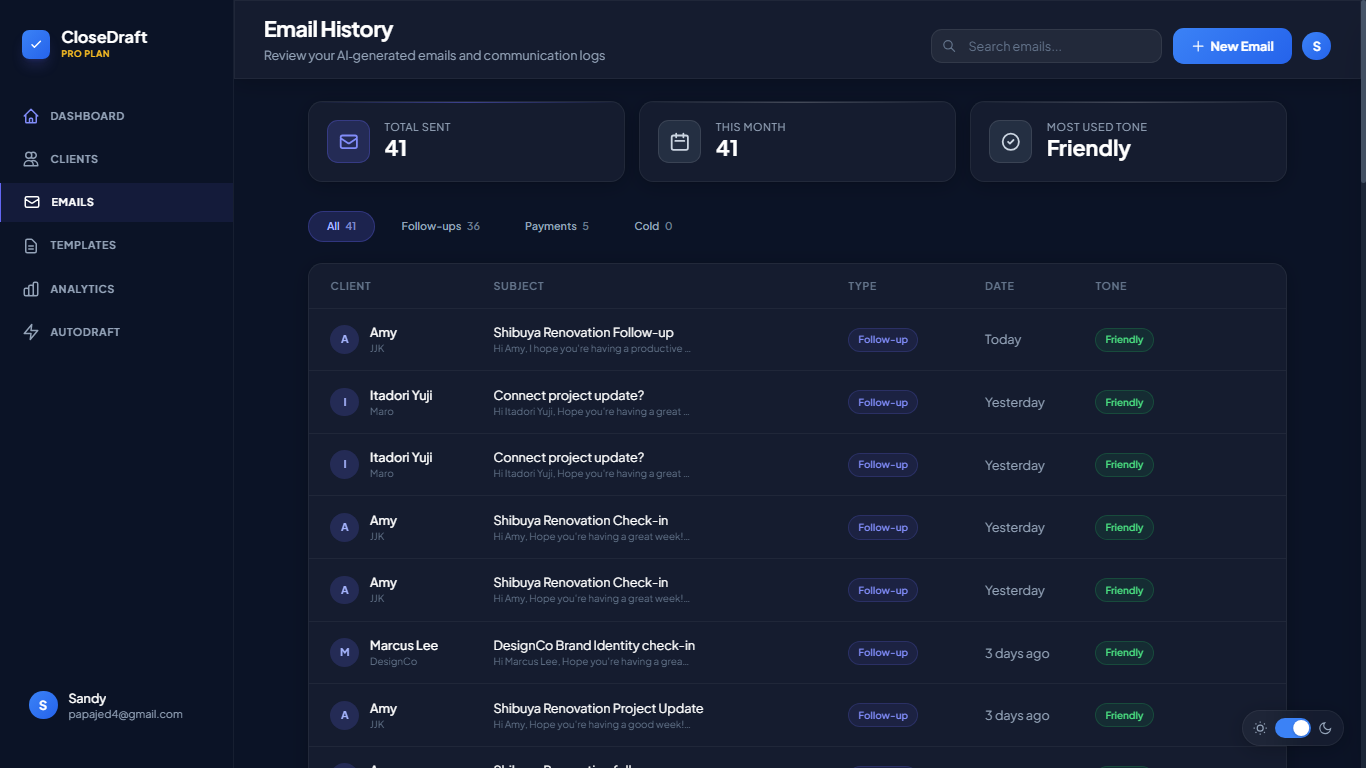
Task: Click the Friendly badge in Marcus Lee row
Action: click(1124, 652)
